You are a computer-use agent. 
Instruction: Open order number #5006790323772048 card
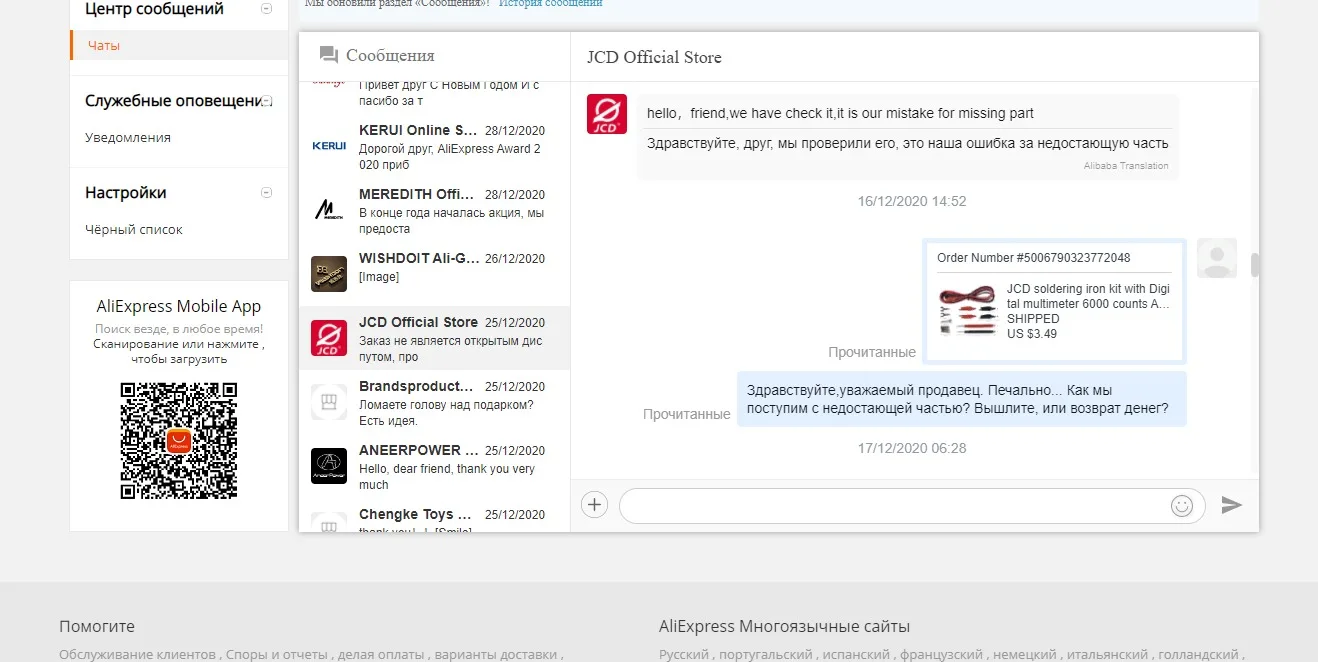tap(1055, 301)
